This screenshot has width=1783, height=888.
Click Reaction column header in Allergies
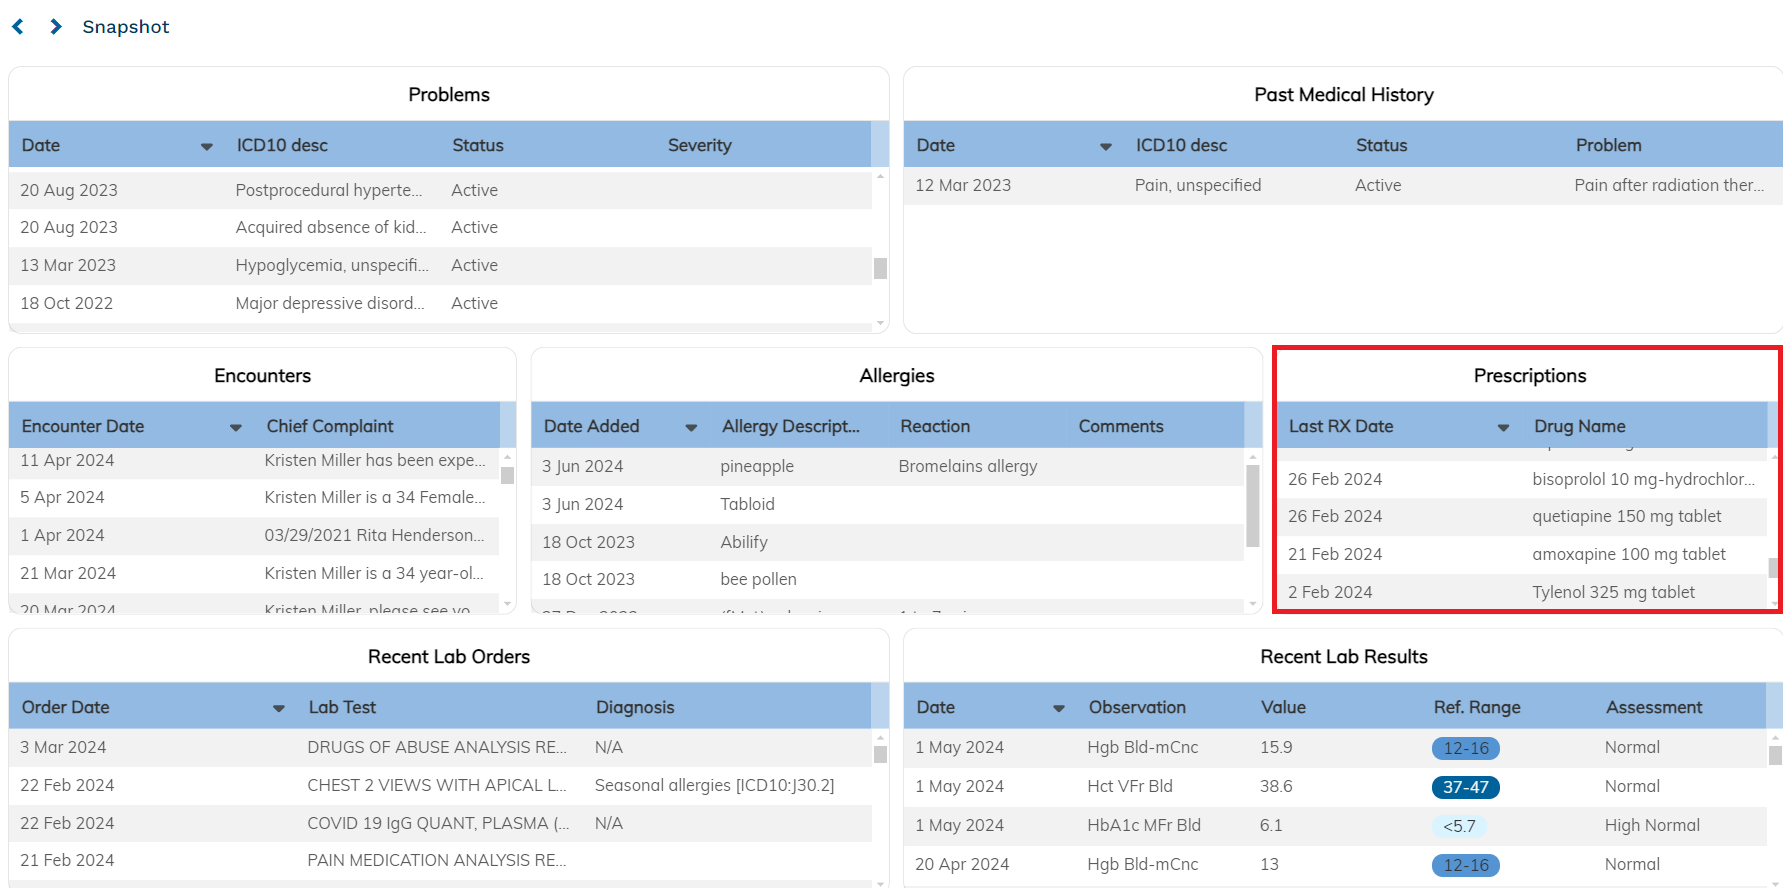(x=935, y=426)
